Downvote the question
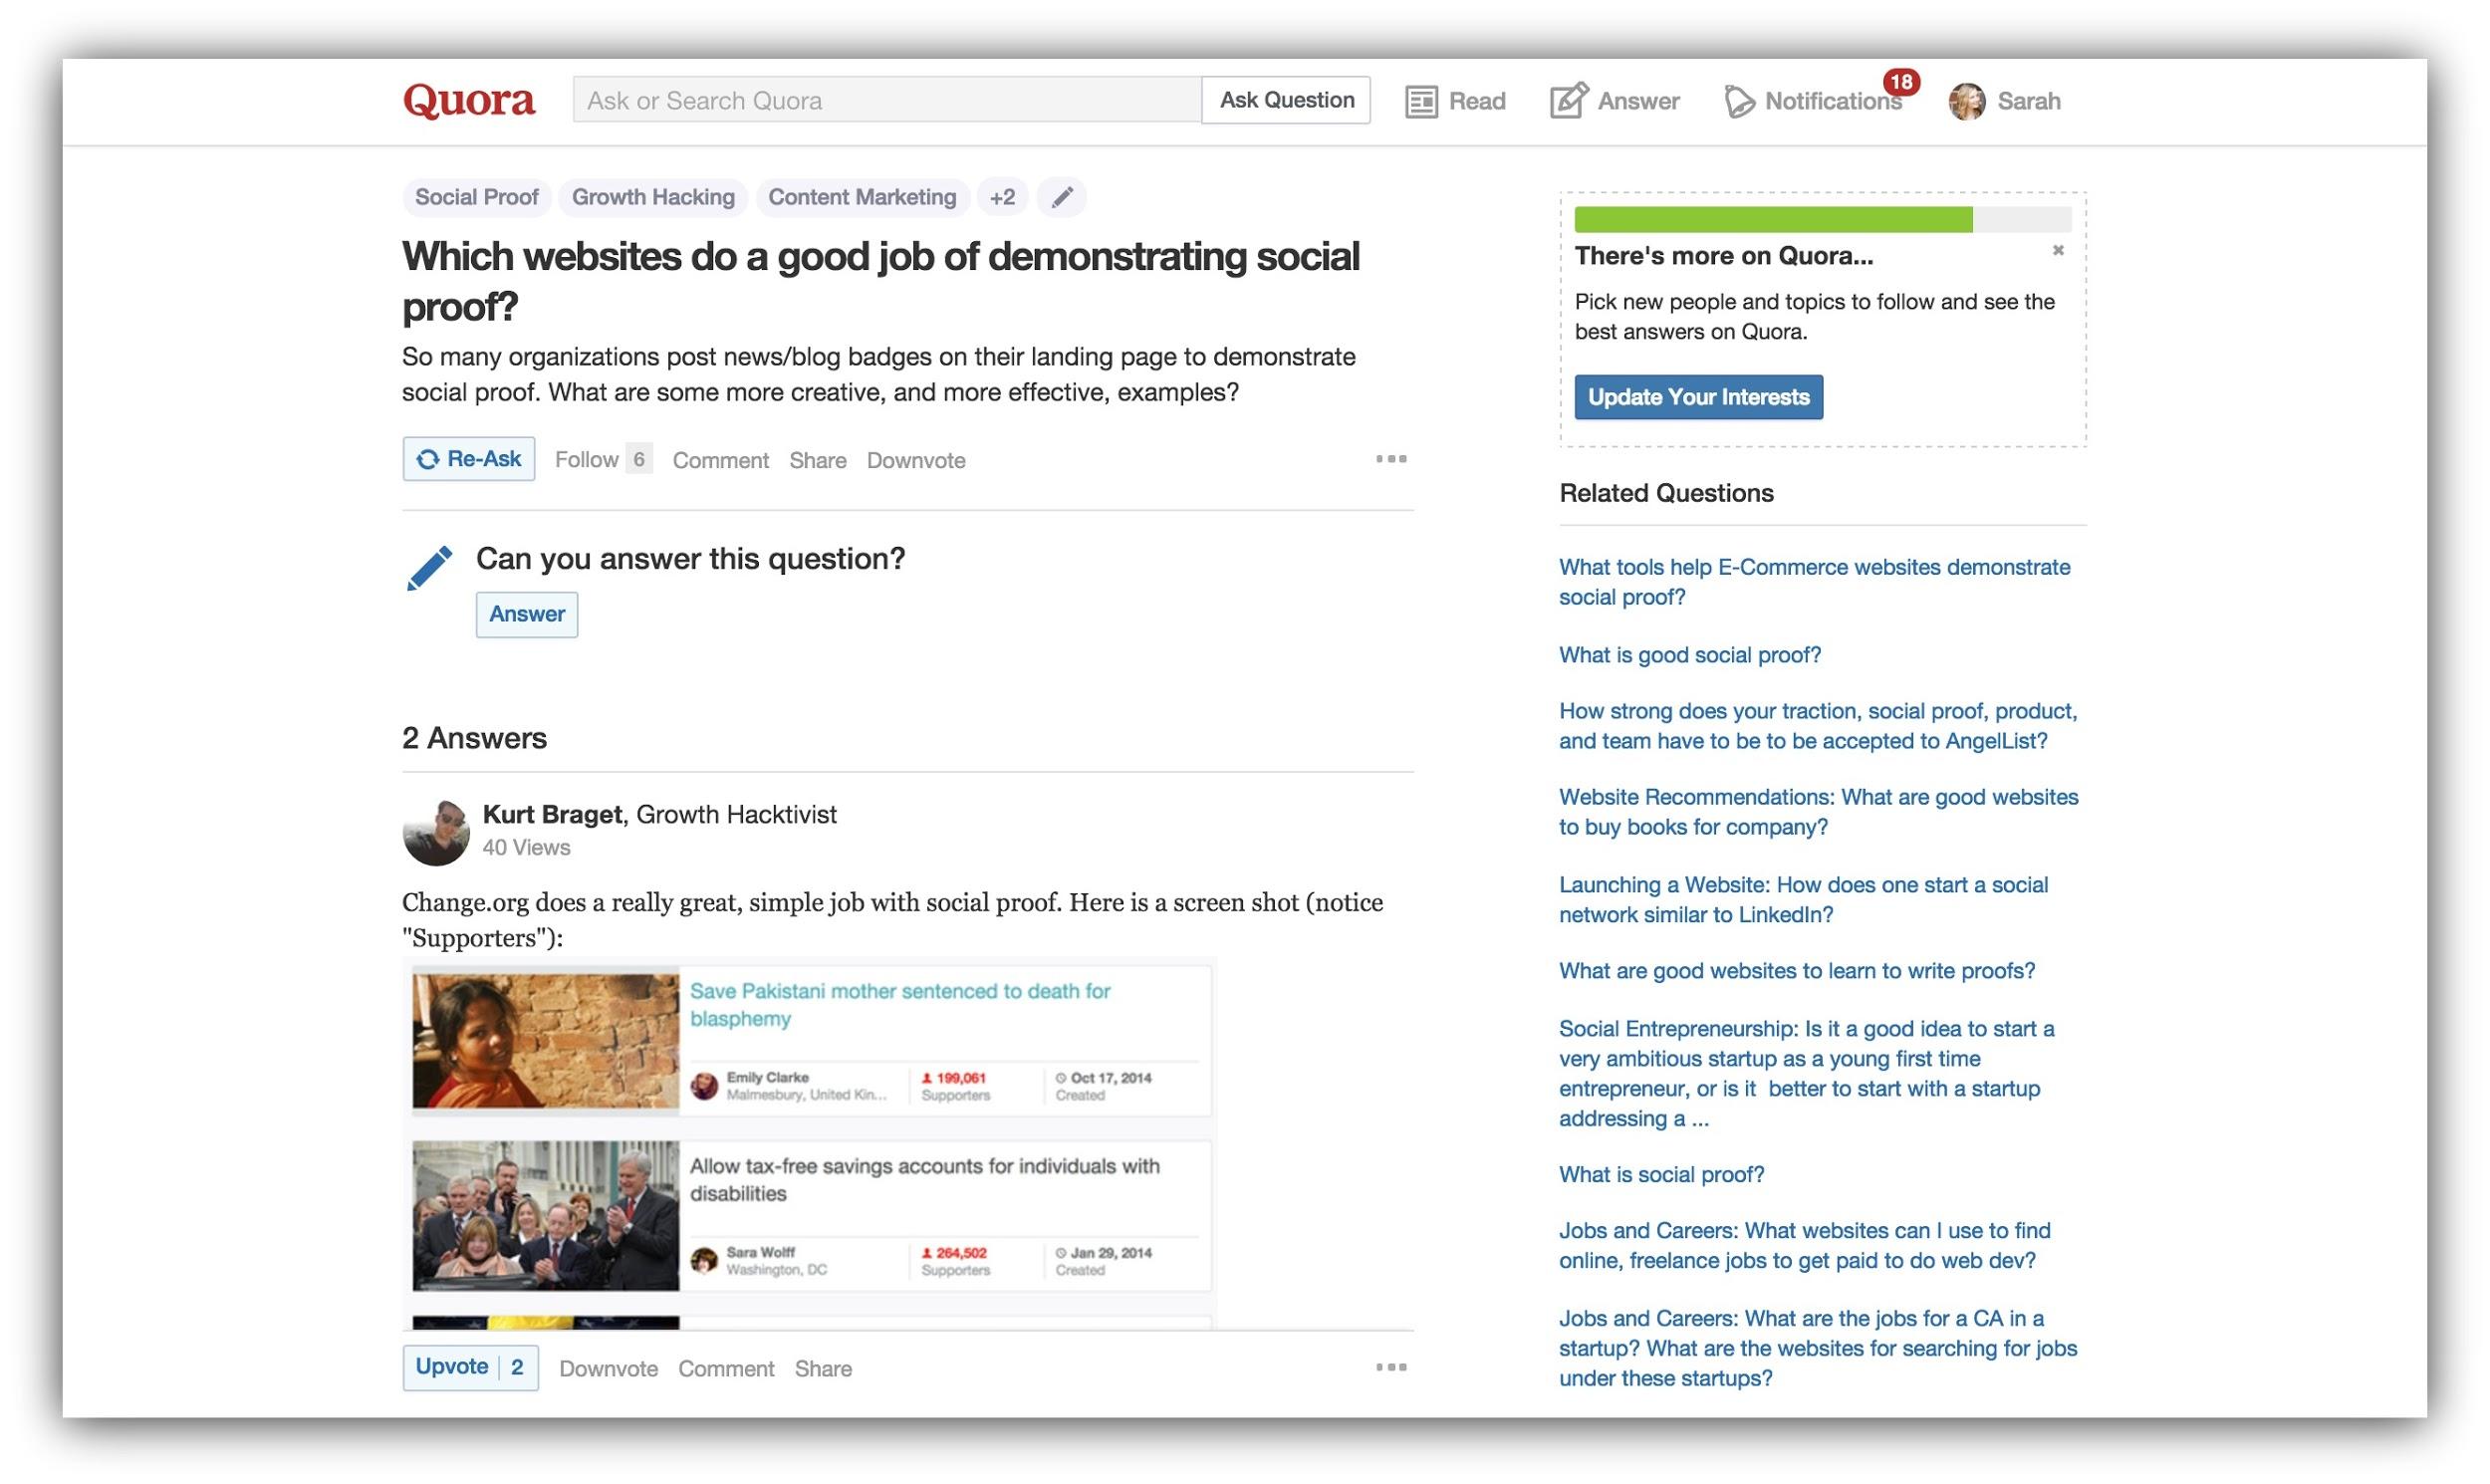 tap(916, 460)
